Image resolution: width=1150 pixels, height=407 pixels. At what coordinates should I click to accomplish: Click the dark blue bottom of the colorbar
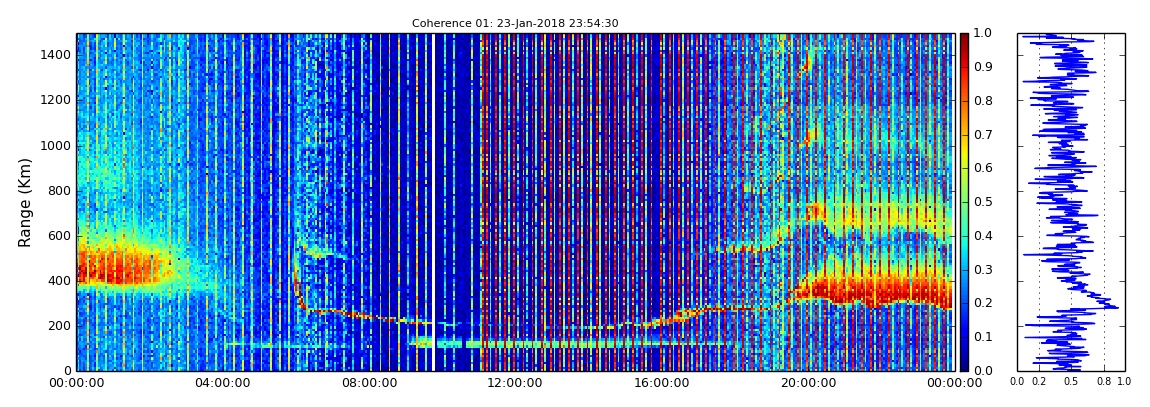tap(964, 362)
